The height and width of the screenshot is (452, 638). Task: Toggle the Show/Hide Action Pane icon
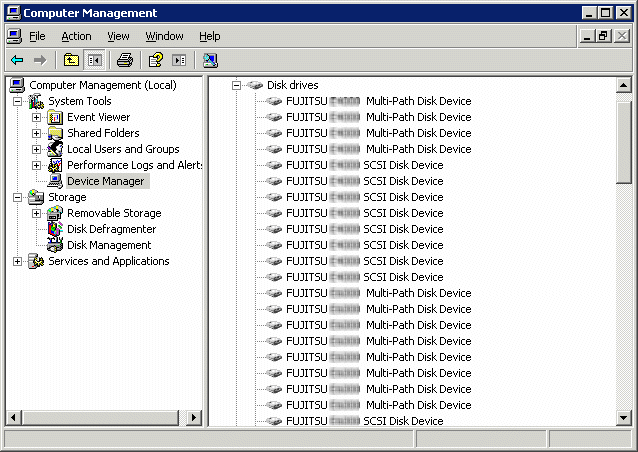(x=179, y=61)
